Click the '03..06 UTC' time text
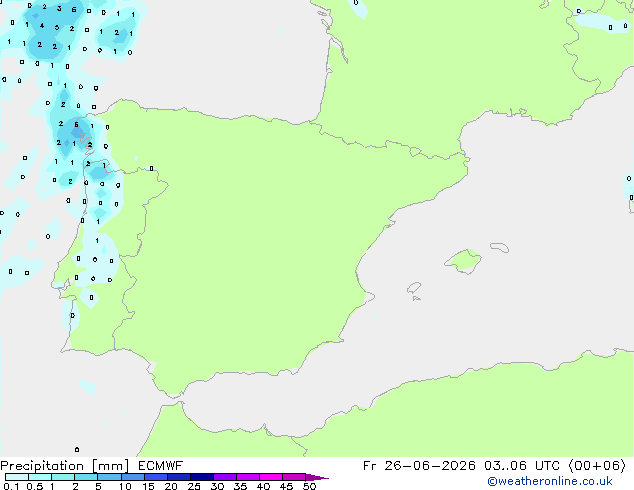Screen dimensions: 634x490 coord(522,466)
